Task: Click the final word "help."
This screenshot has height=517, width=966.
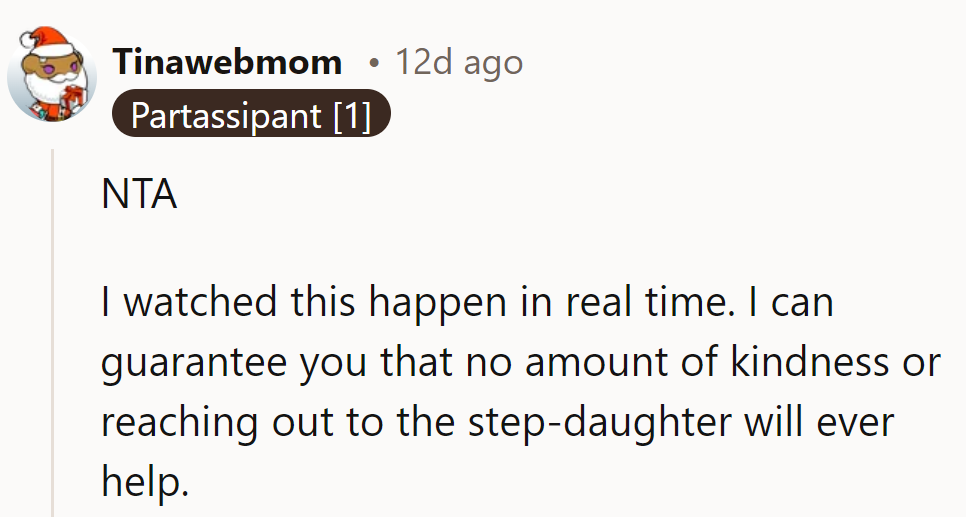Action: [145, 482]
